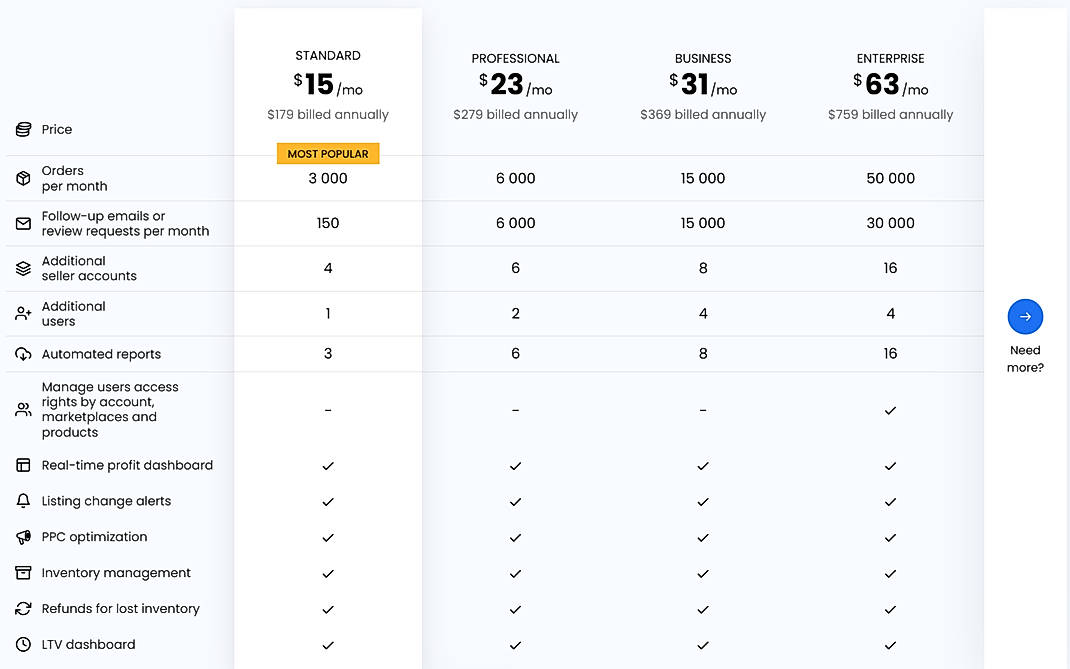Click the Business column checkmark for Refunds for lost inventory
Image resolution: width=1070 pixels, height=669 pixels.
703,609
